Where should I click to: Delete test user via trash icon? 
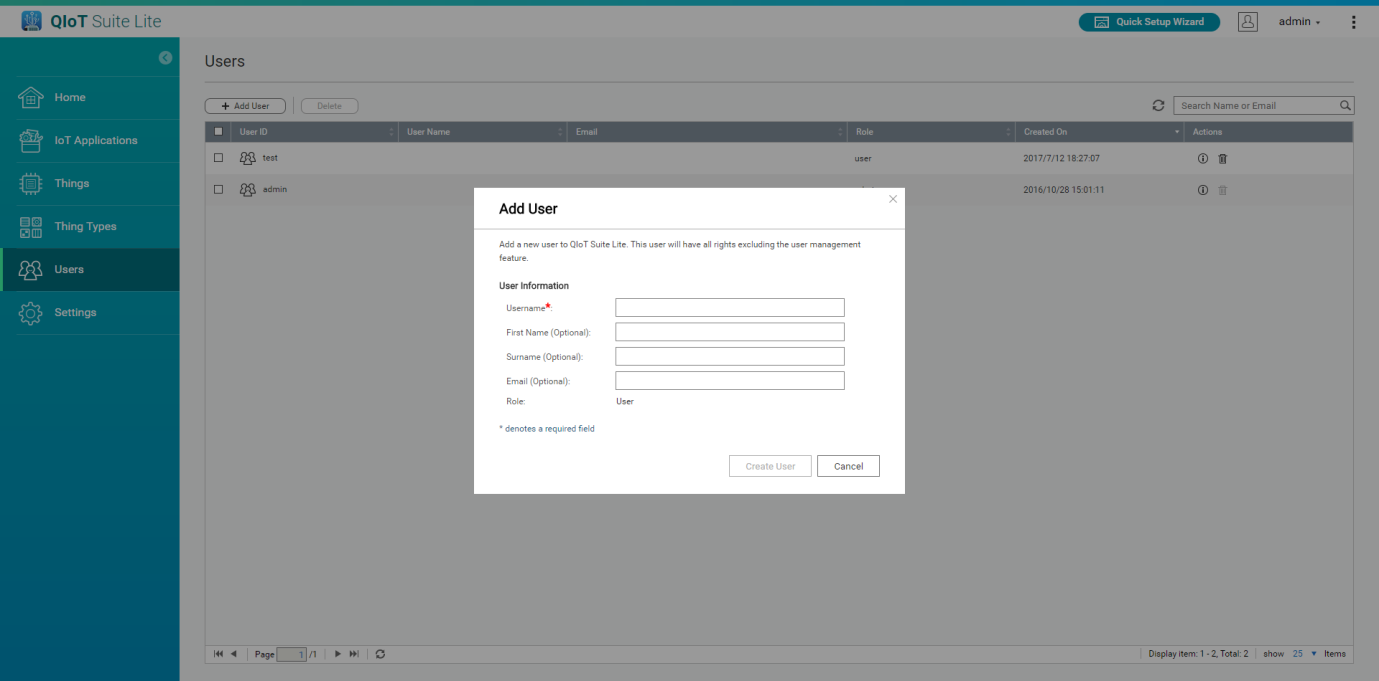[1222, 159]
